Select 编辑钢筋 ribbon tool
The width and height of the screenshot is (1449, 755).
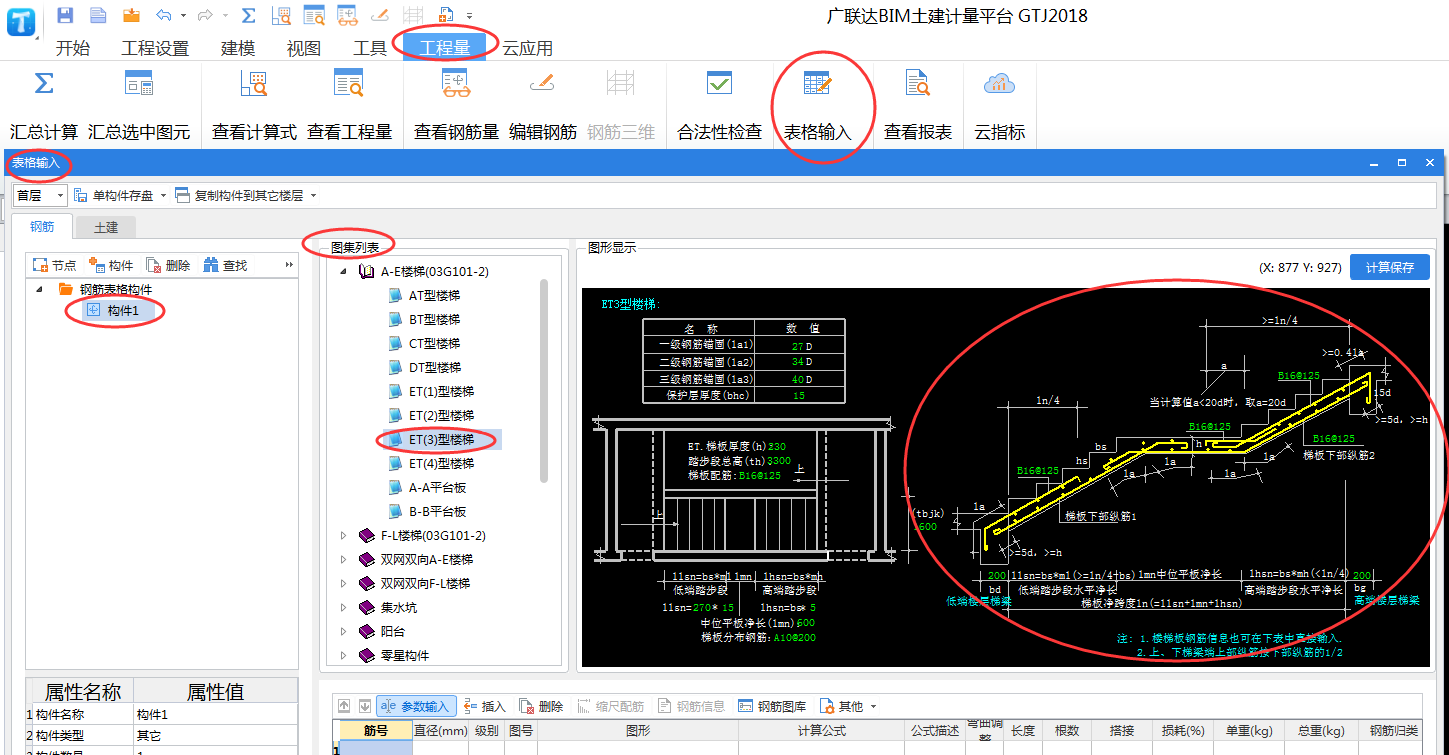[x=542, y=105]
